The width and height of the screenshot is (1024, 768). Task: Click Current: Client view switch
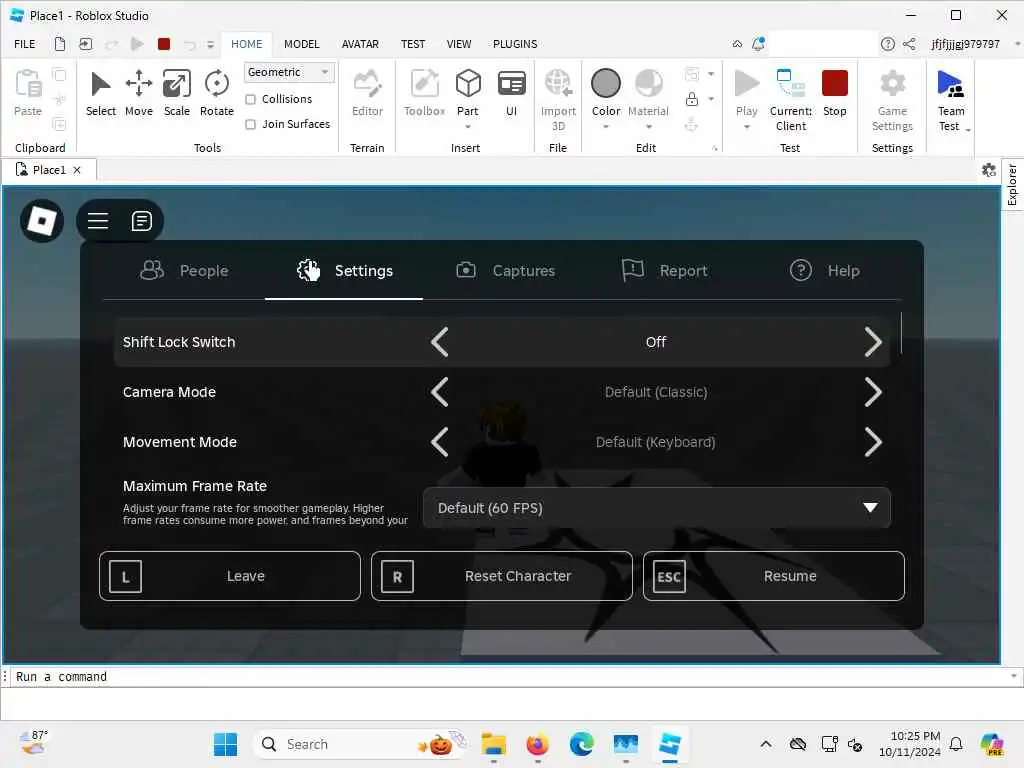click(x=791, y=100)
